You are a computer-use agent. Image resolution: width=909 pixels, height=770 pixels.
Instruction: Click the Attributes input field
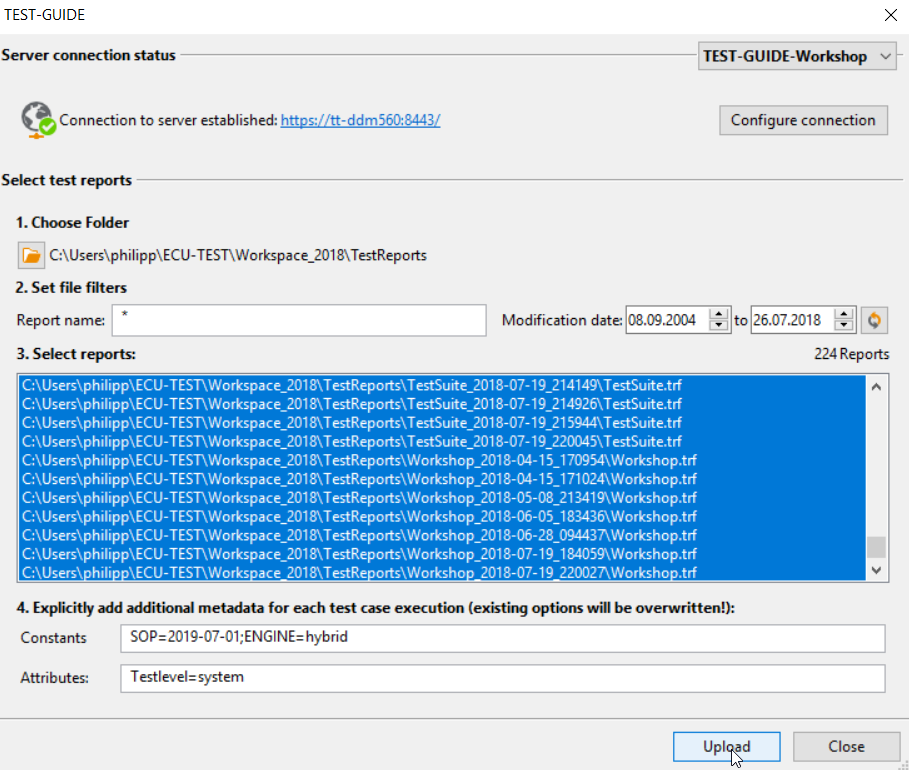coord(502,678)
